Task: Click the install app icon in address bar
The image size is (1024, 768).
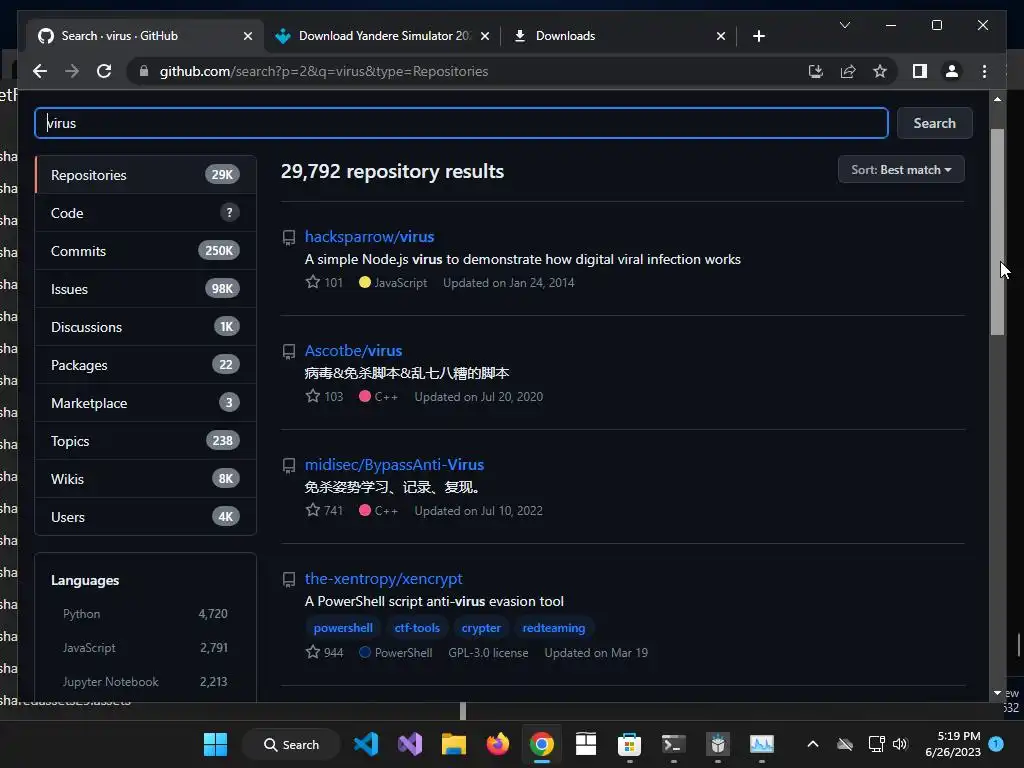Action: tap(816, 71)
